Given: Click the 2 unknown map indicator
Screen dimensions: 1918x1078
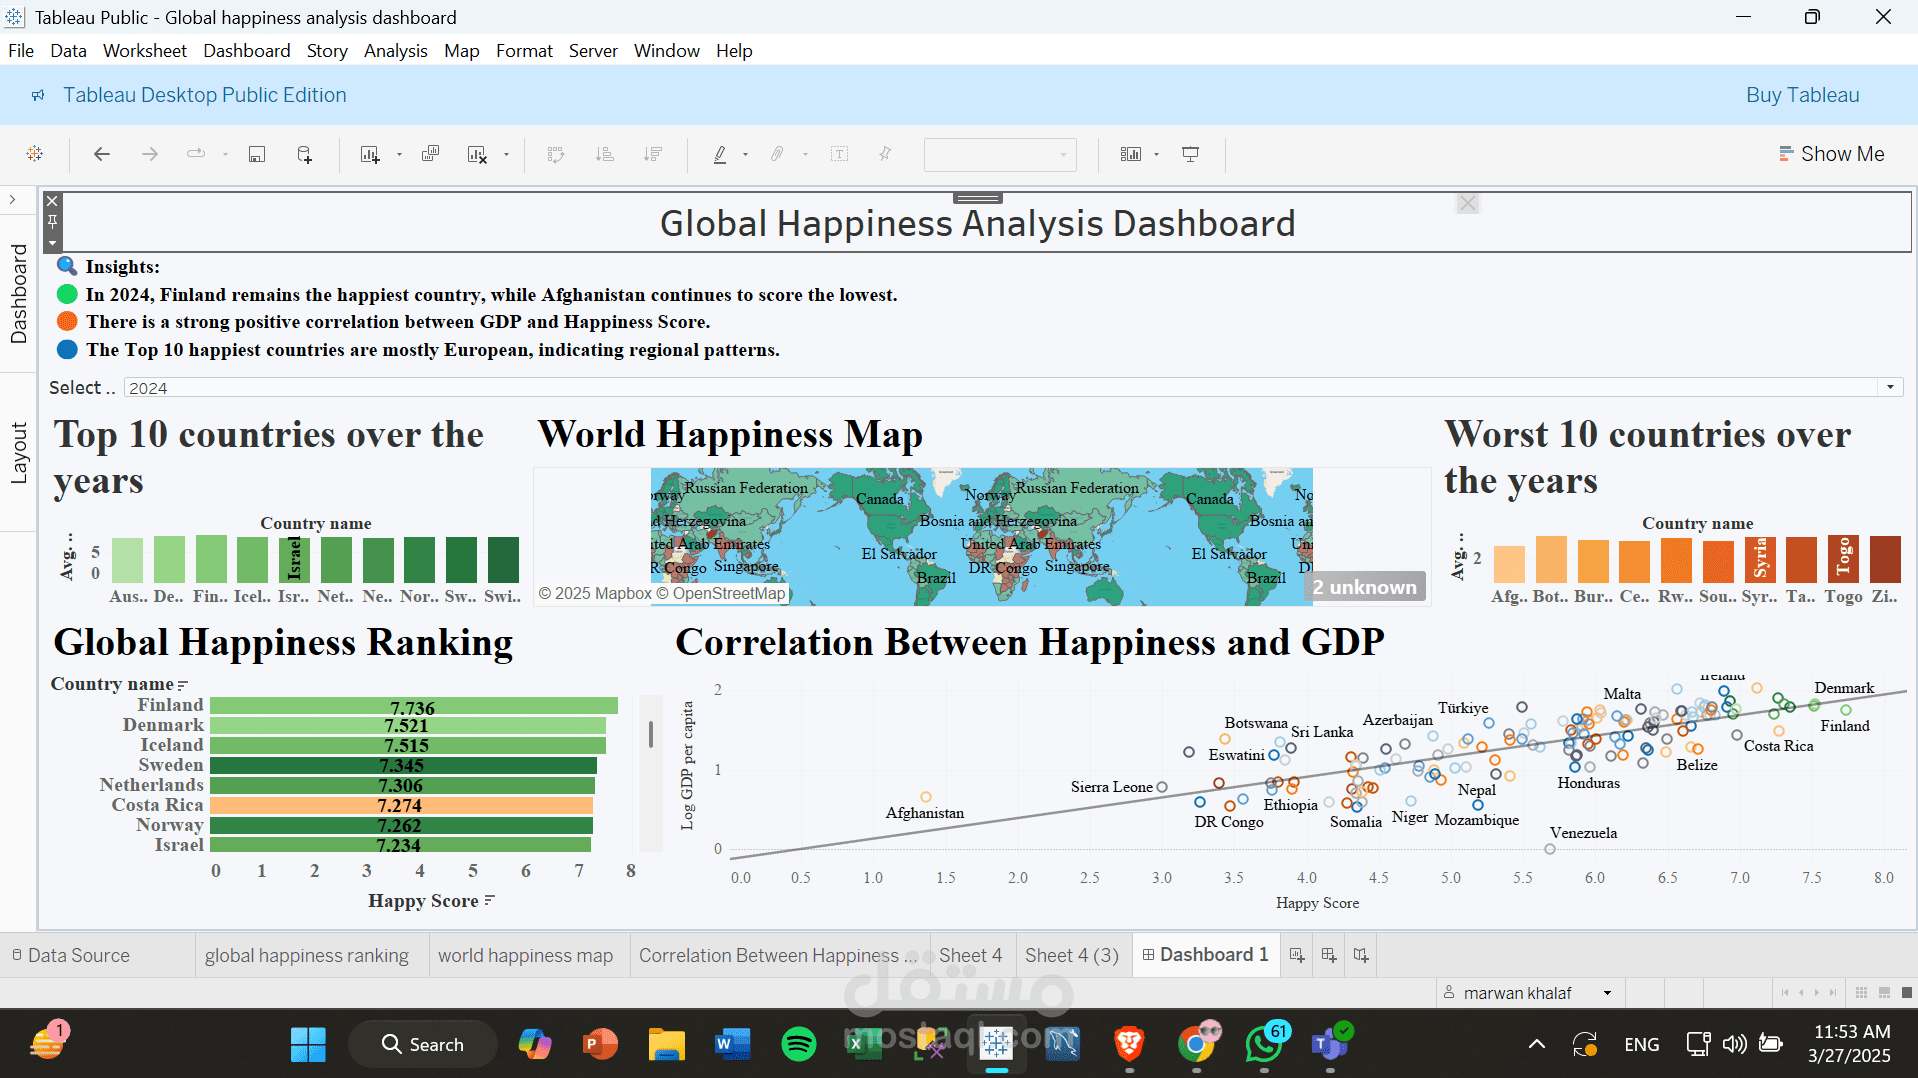Looking at the screenshot, I should coord(1365,587).
